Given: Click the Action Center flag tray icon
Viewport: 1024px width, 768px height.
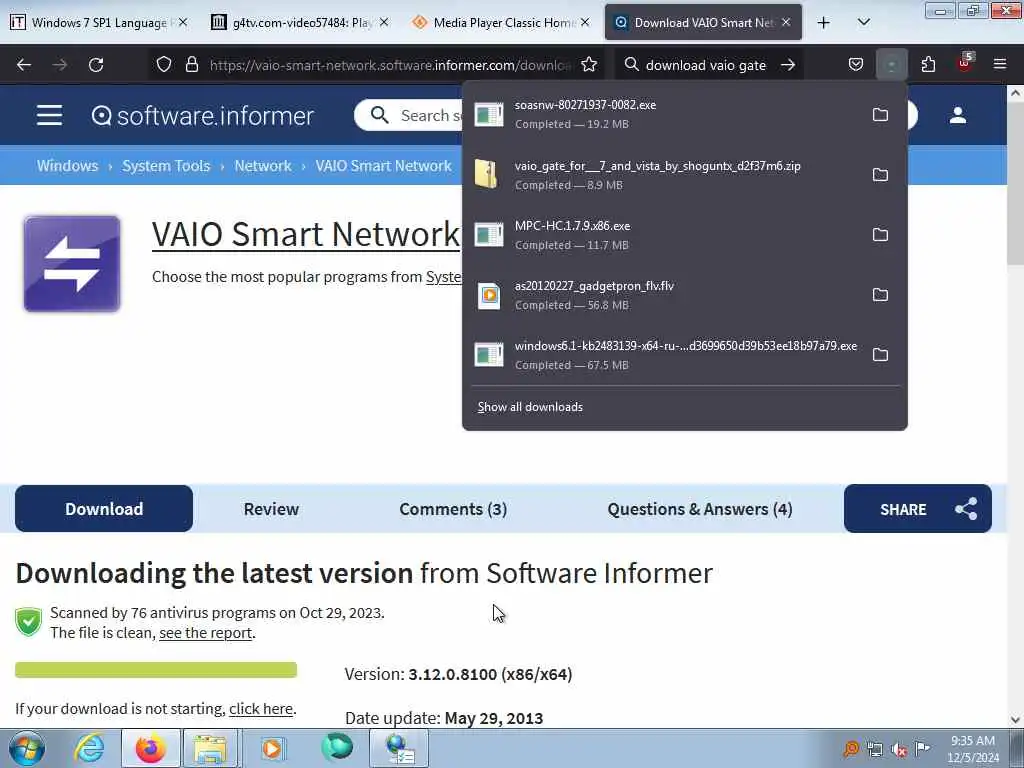Looking at the screenshot, I should tap(922, 749).
